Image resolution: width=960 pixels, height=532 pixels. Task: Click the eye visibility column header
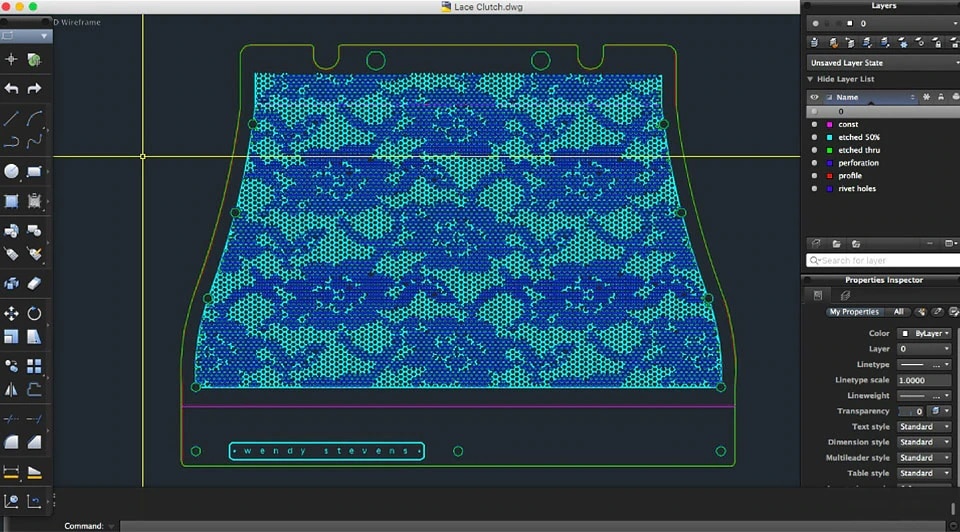coord(814,97)
